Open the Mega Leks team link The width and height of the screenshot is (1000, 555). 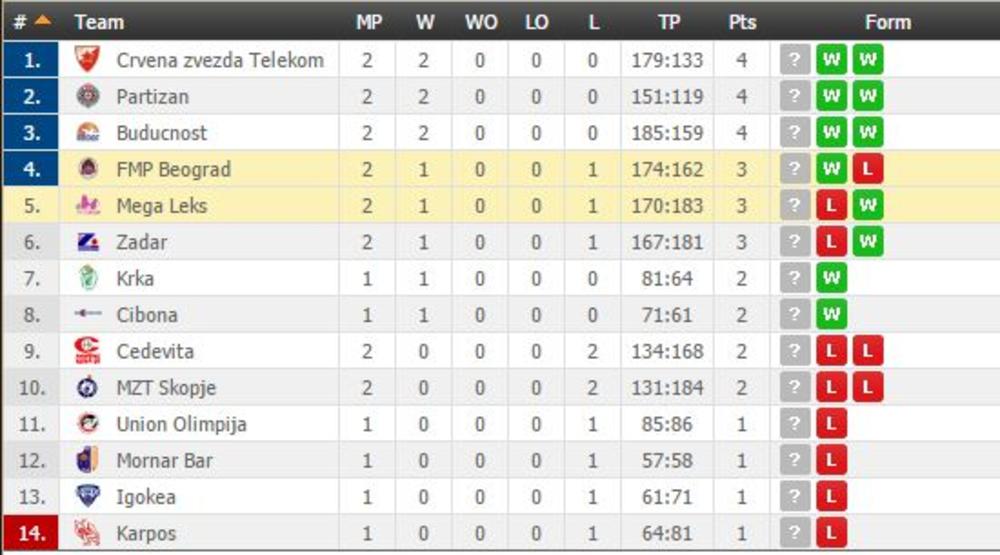click(162, 206)
